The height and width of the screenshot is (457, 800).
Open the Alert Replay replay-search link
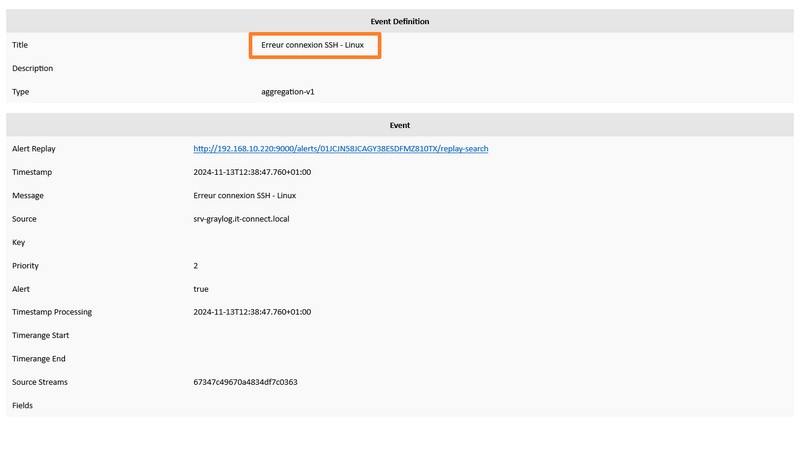click(341, 148)
